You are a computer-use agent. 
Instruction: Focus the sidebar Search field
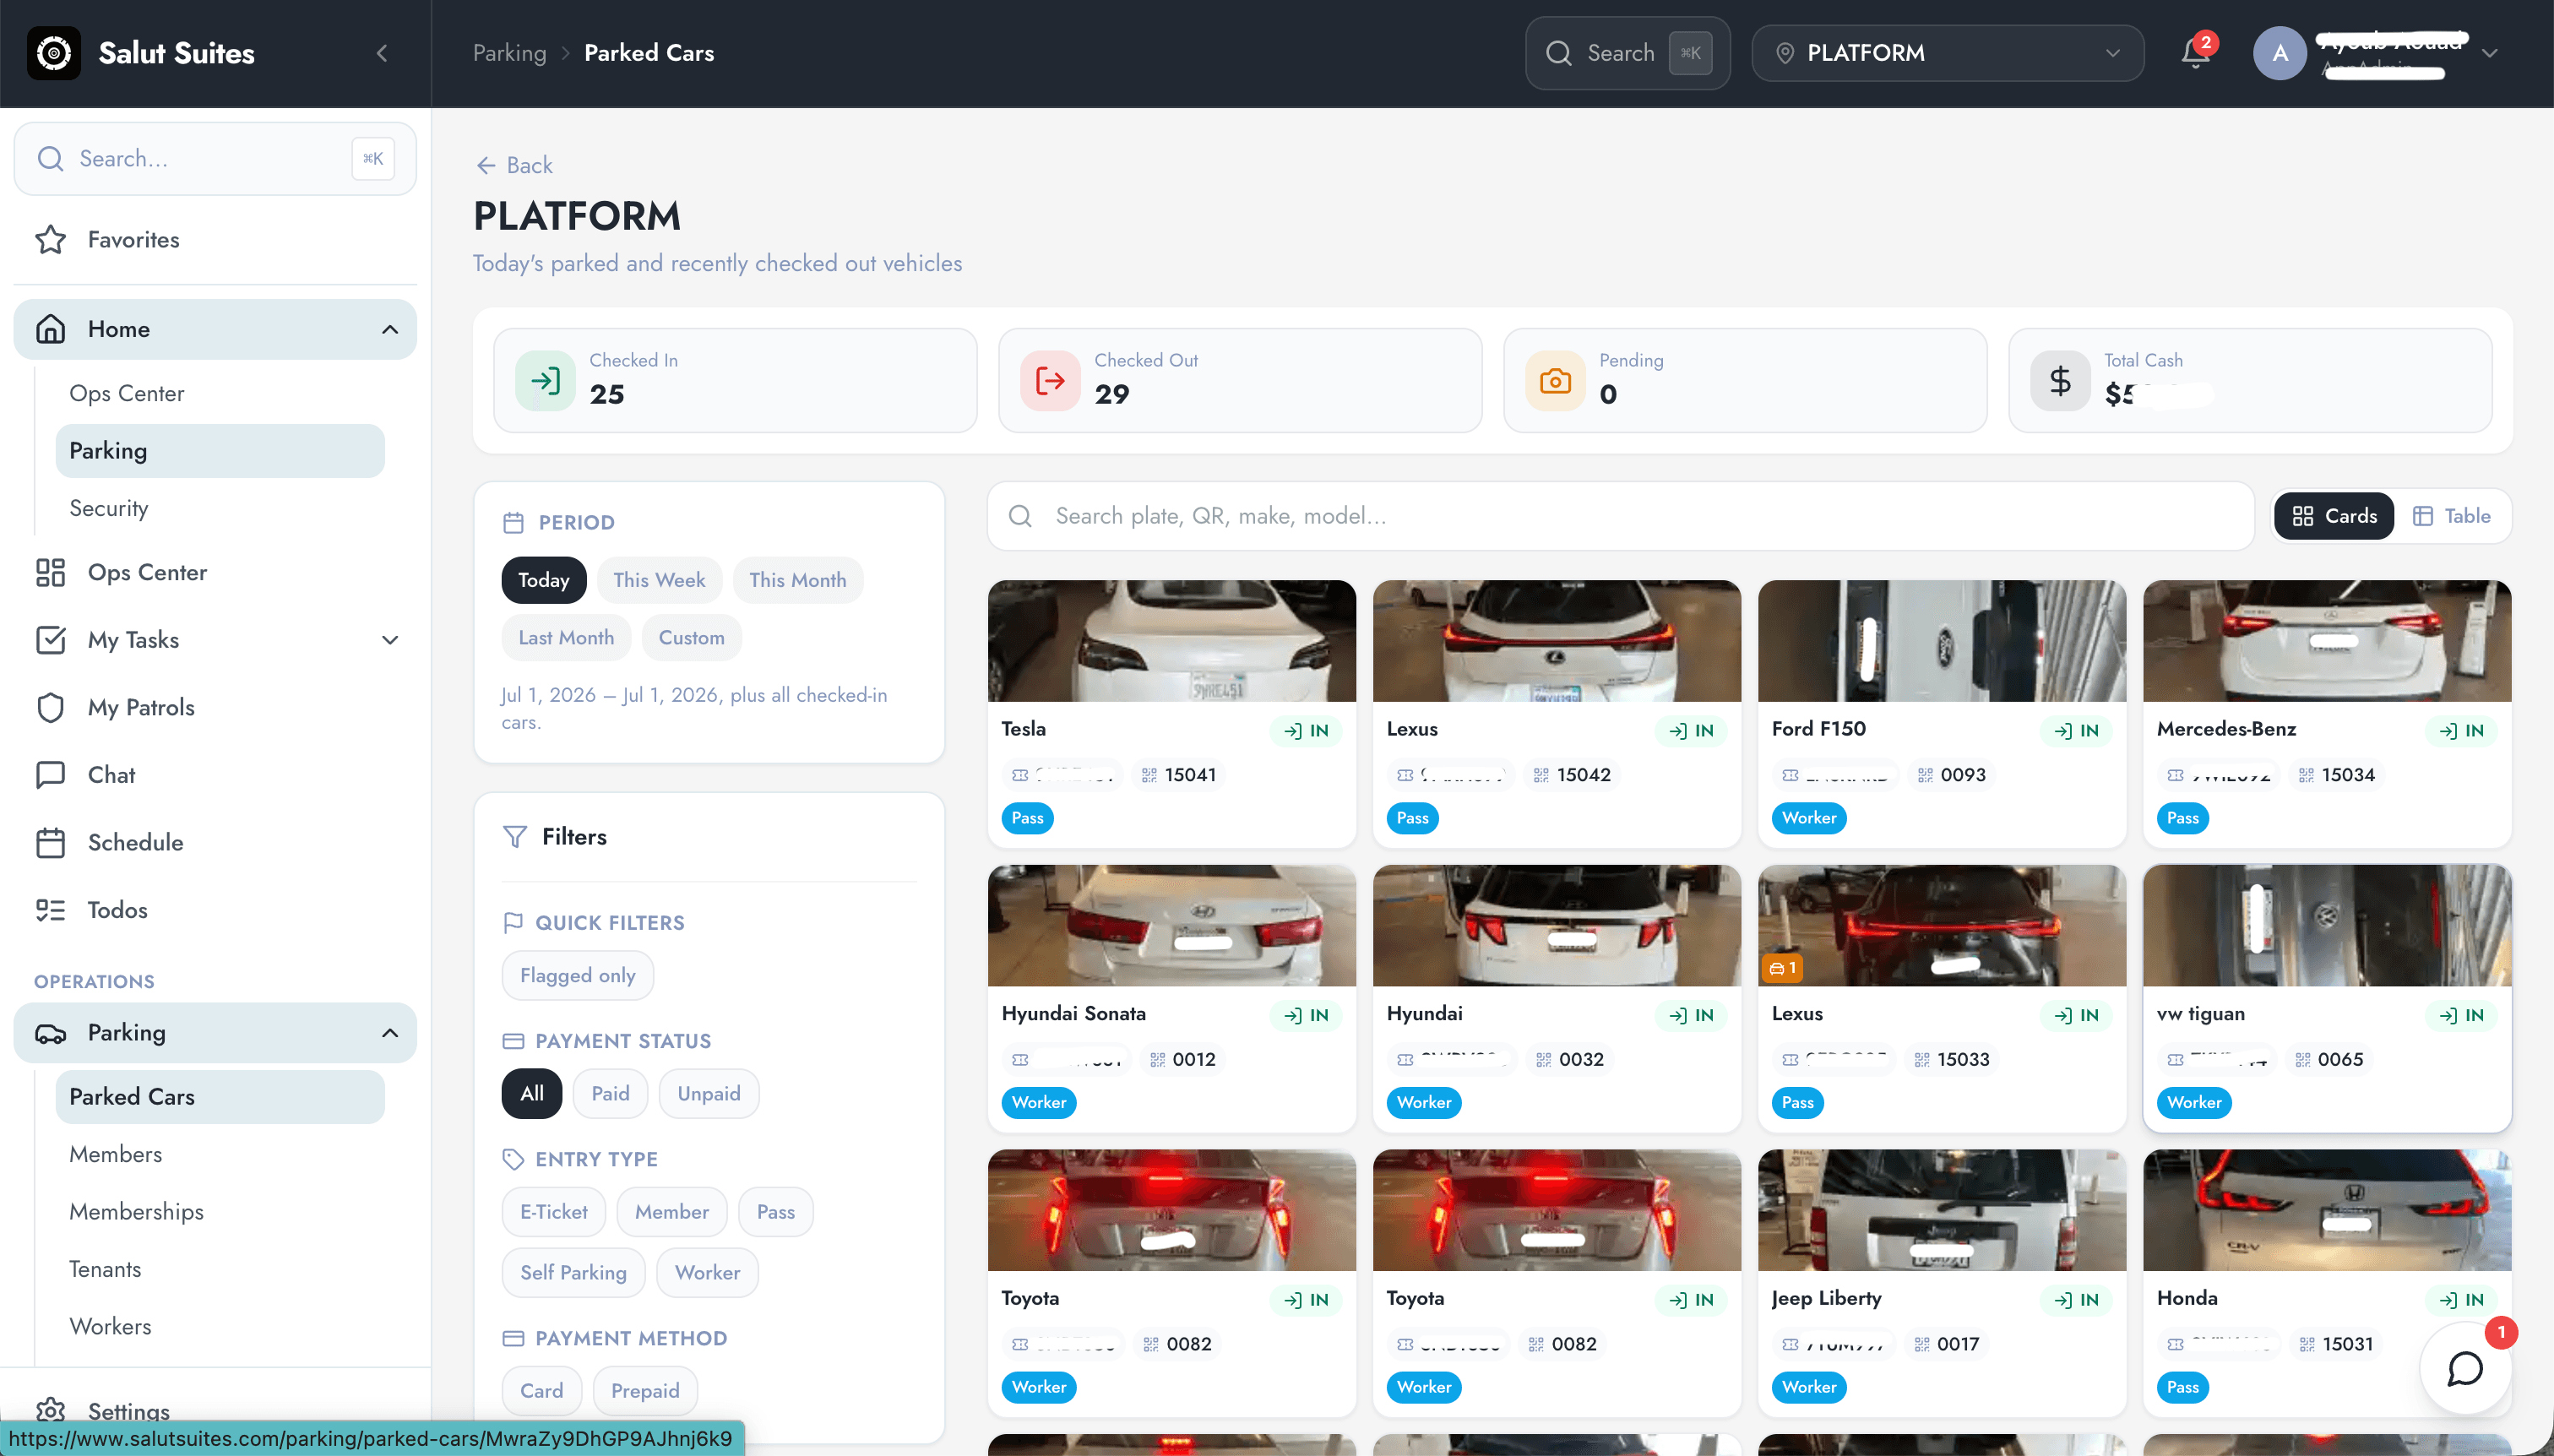point(215,159)
